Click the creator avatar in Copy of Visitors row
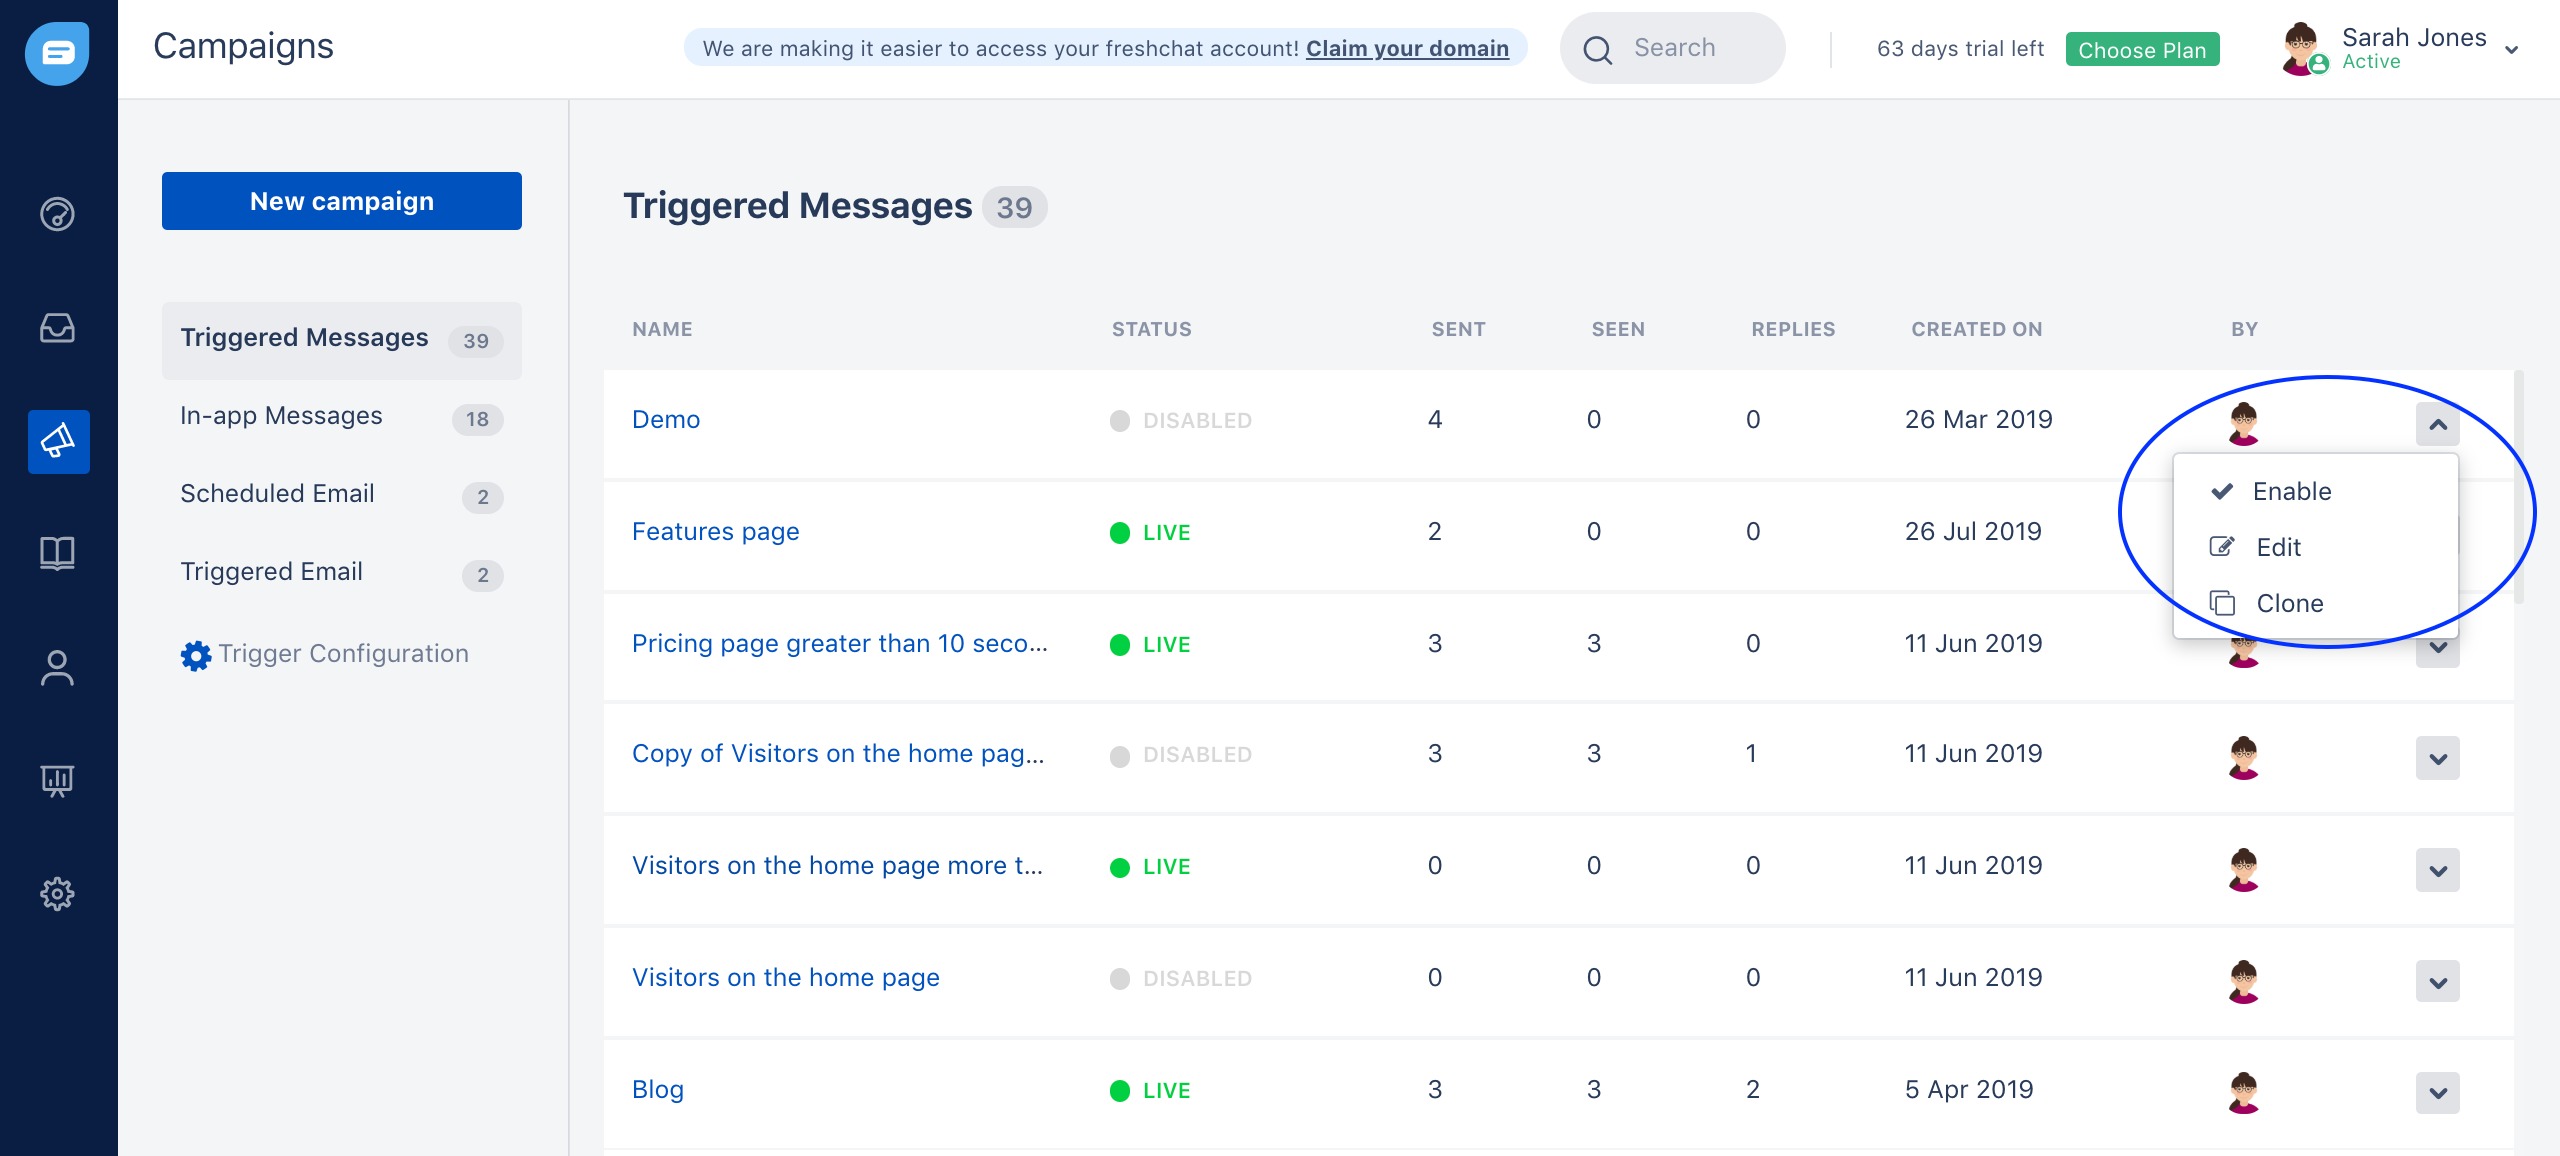2560x1156 pixels. tap(2244, 757)
